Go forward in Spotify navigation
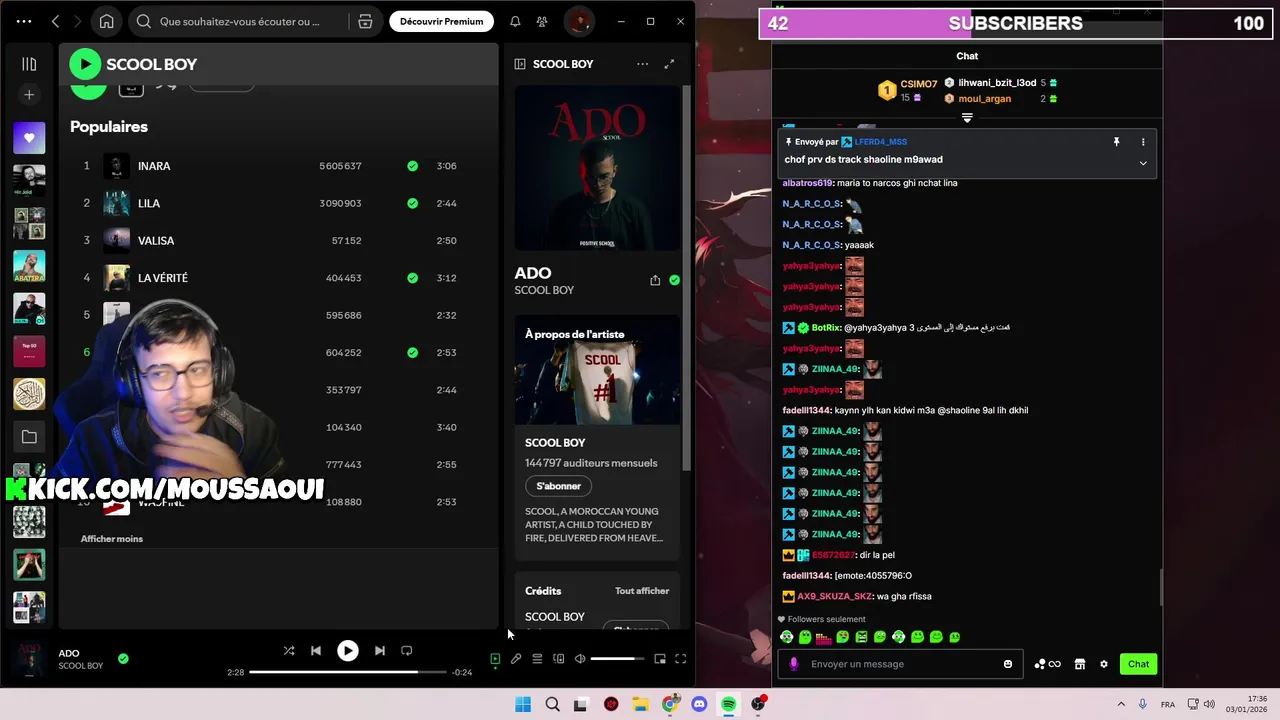Image resolution: width=1280 pixels, height=720 pixels. tap(78, 21)
